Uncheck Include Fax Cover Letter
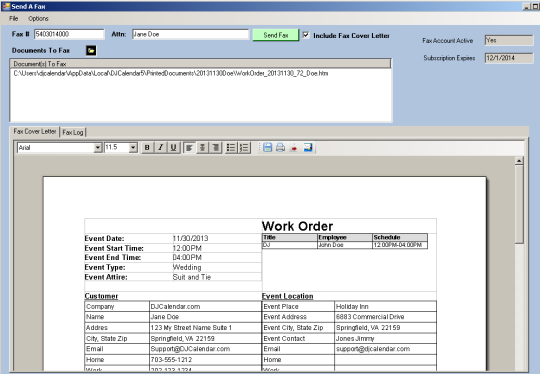This screenshot has width=540, height=374. click(x=306, y=35)
